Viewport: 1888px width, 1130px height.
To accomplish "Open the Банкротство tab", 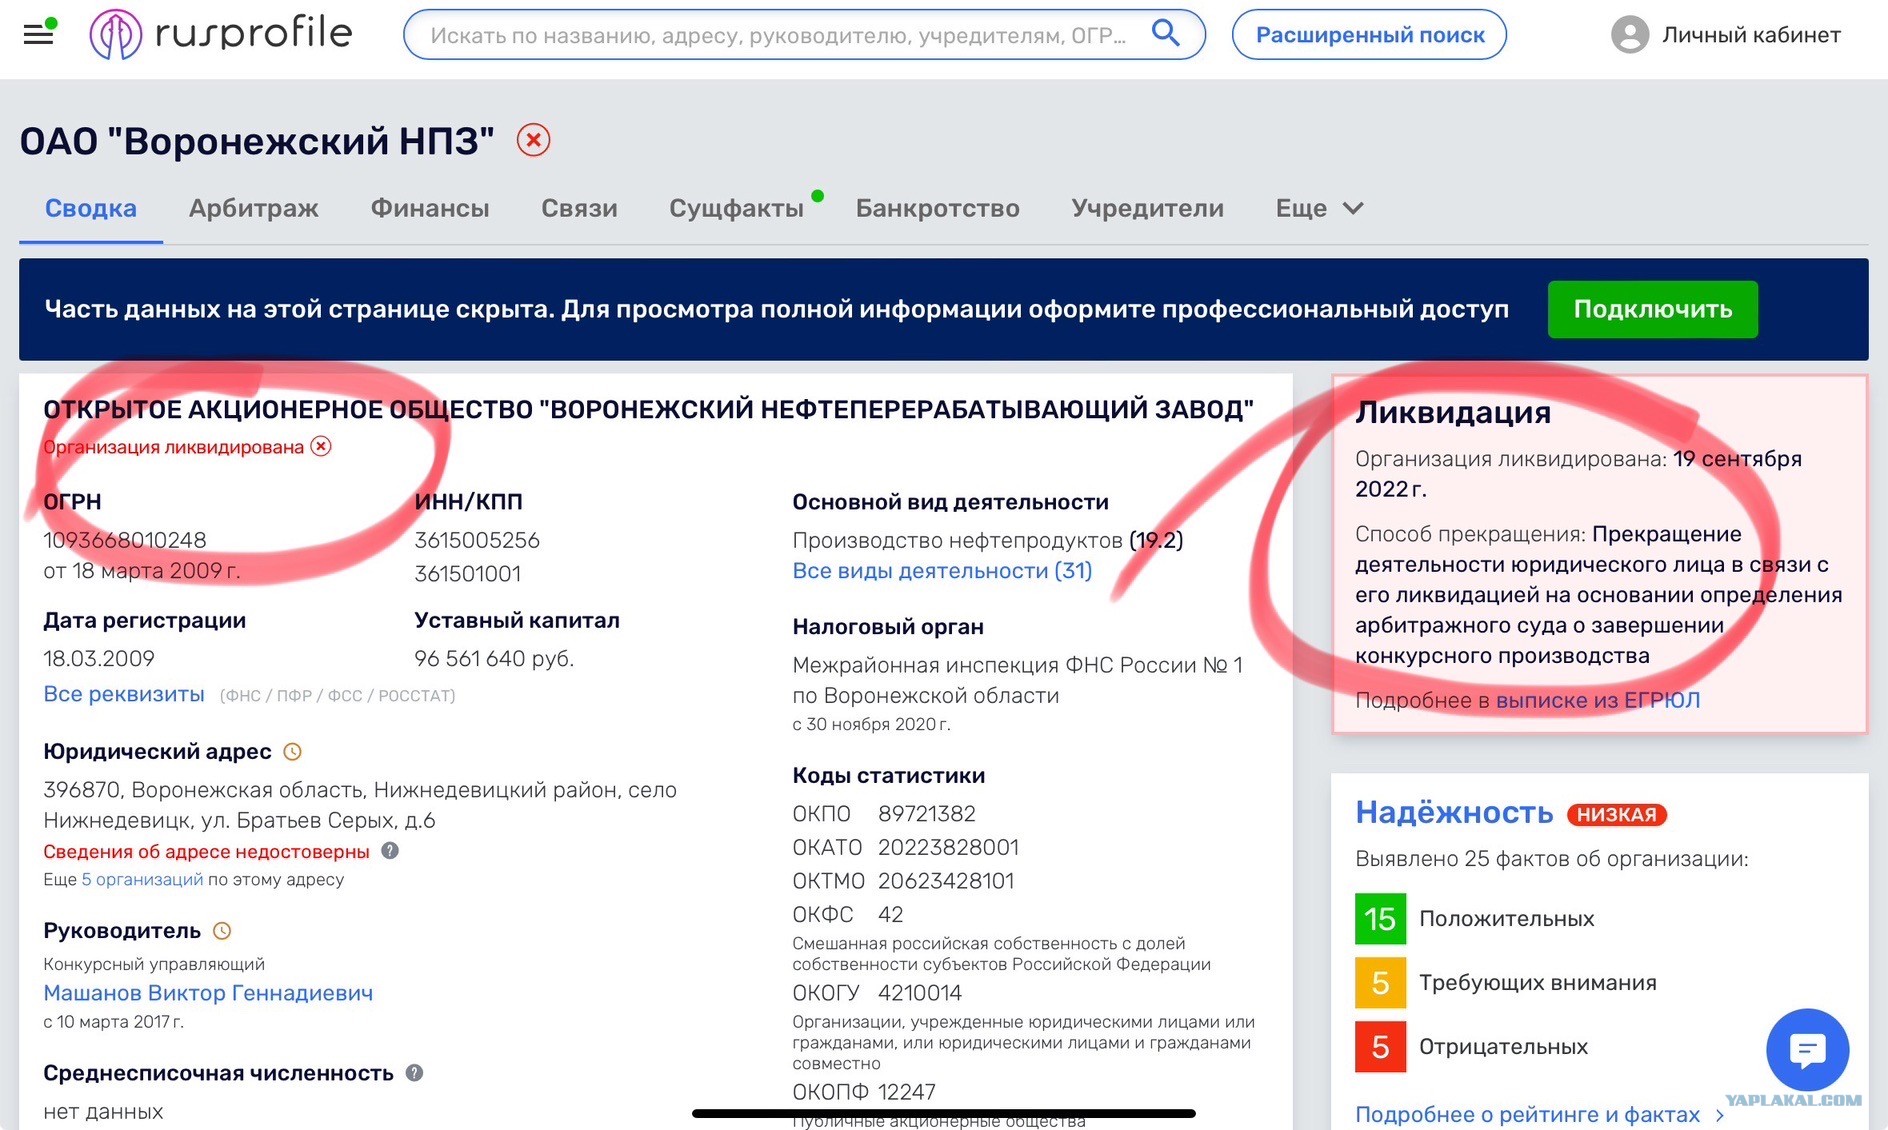I will tap(938, 208).
